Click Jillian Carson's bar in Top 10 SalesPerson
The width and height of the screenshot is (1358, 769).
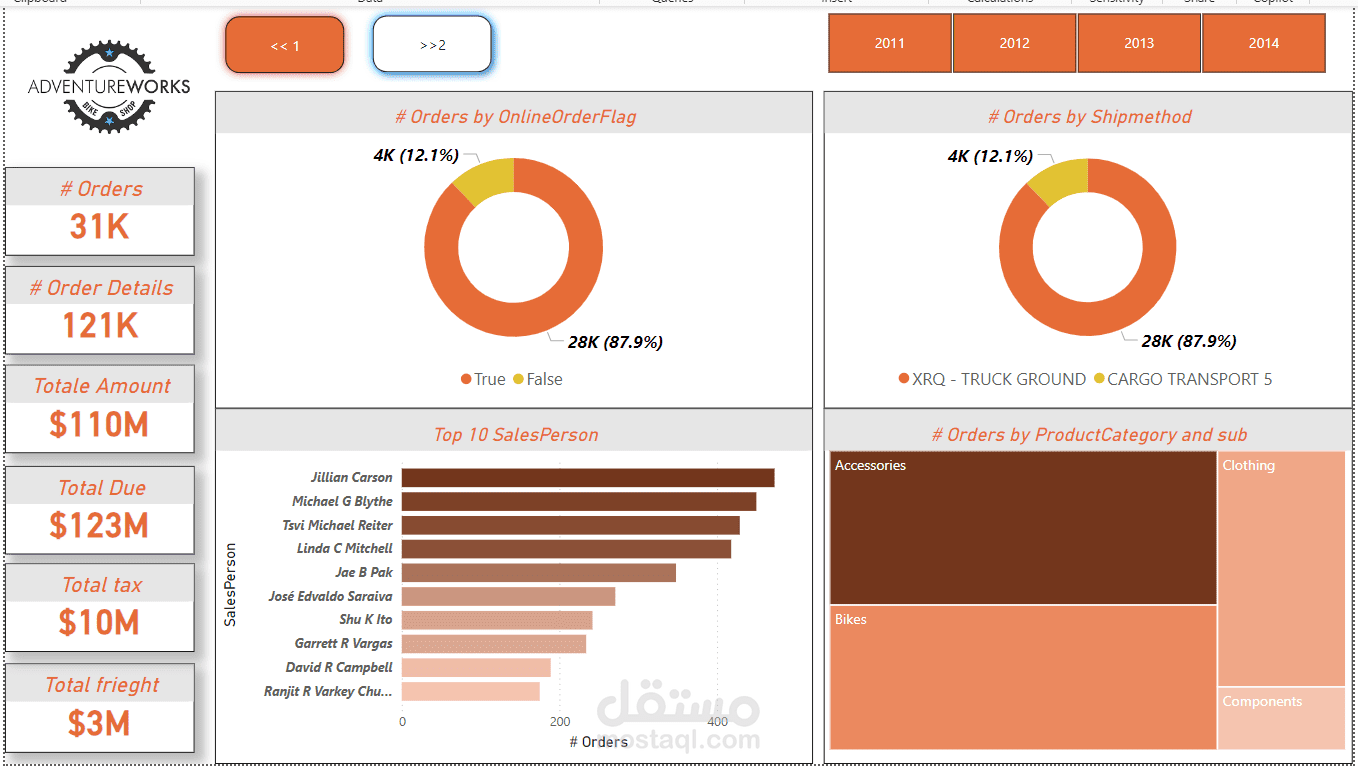(x=585, y=477)
